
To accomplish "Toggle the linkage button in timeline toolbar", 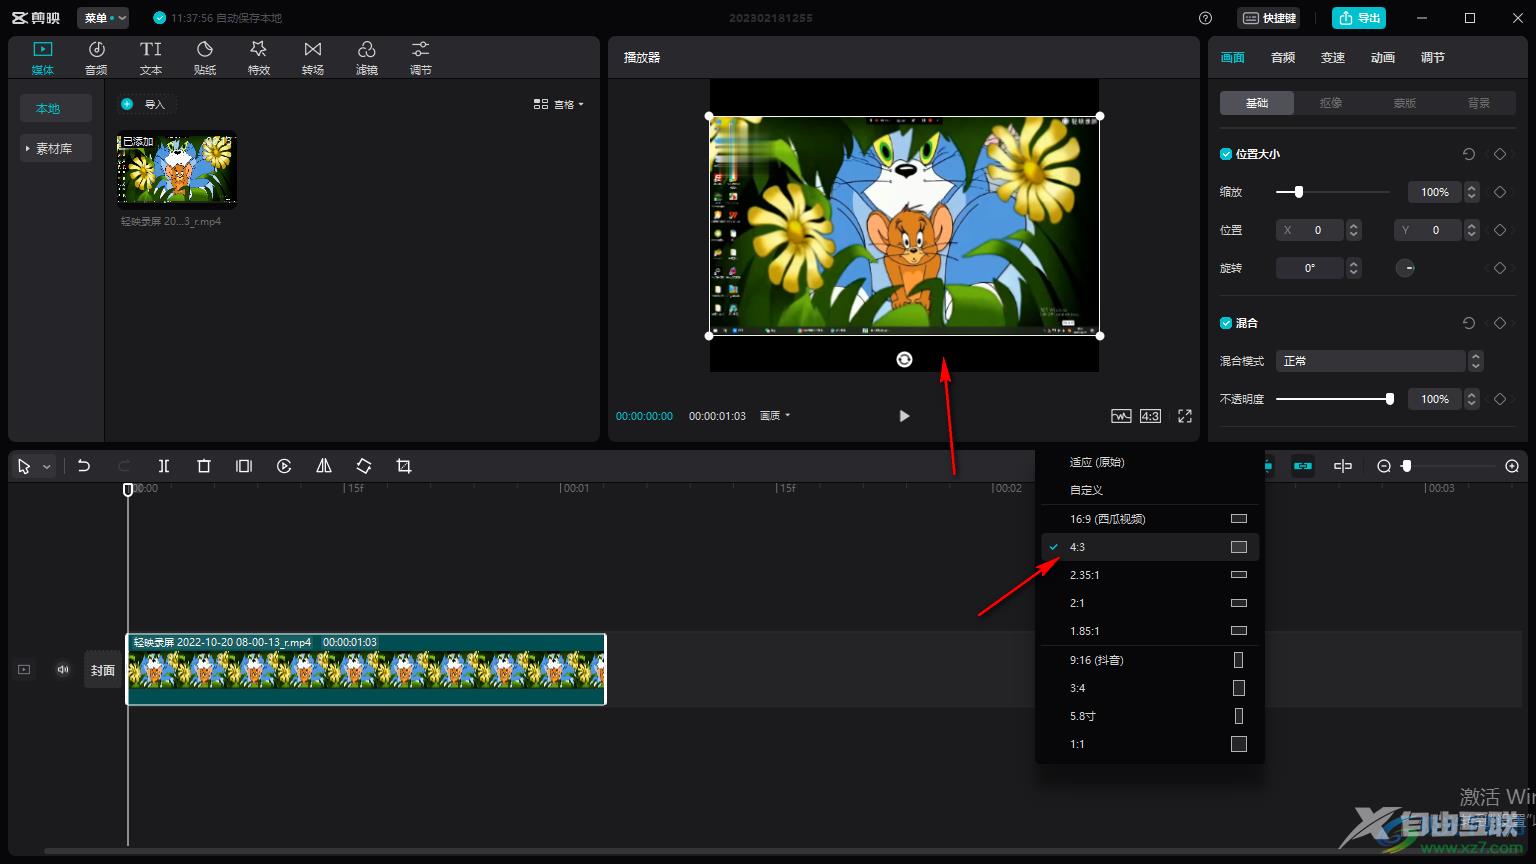I will [1303, 466].
